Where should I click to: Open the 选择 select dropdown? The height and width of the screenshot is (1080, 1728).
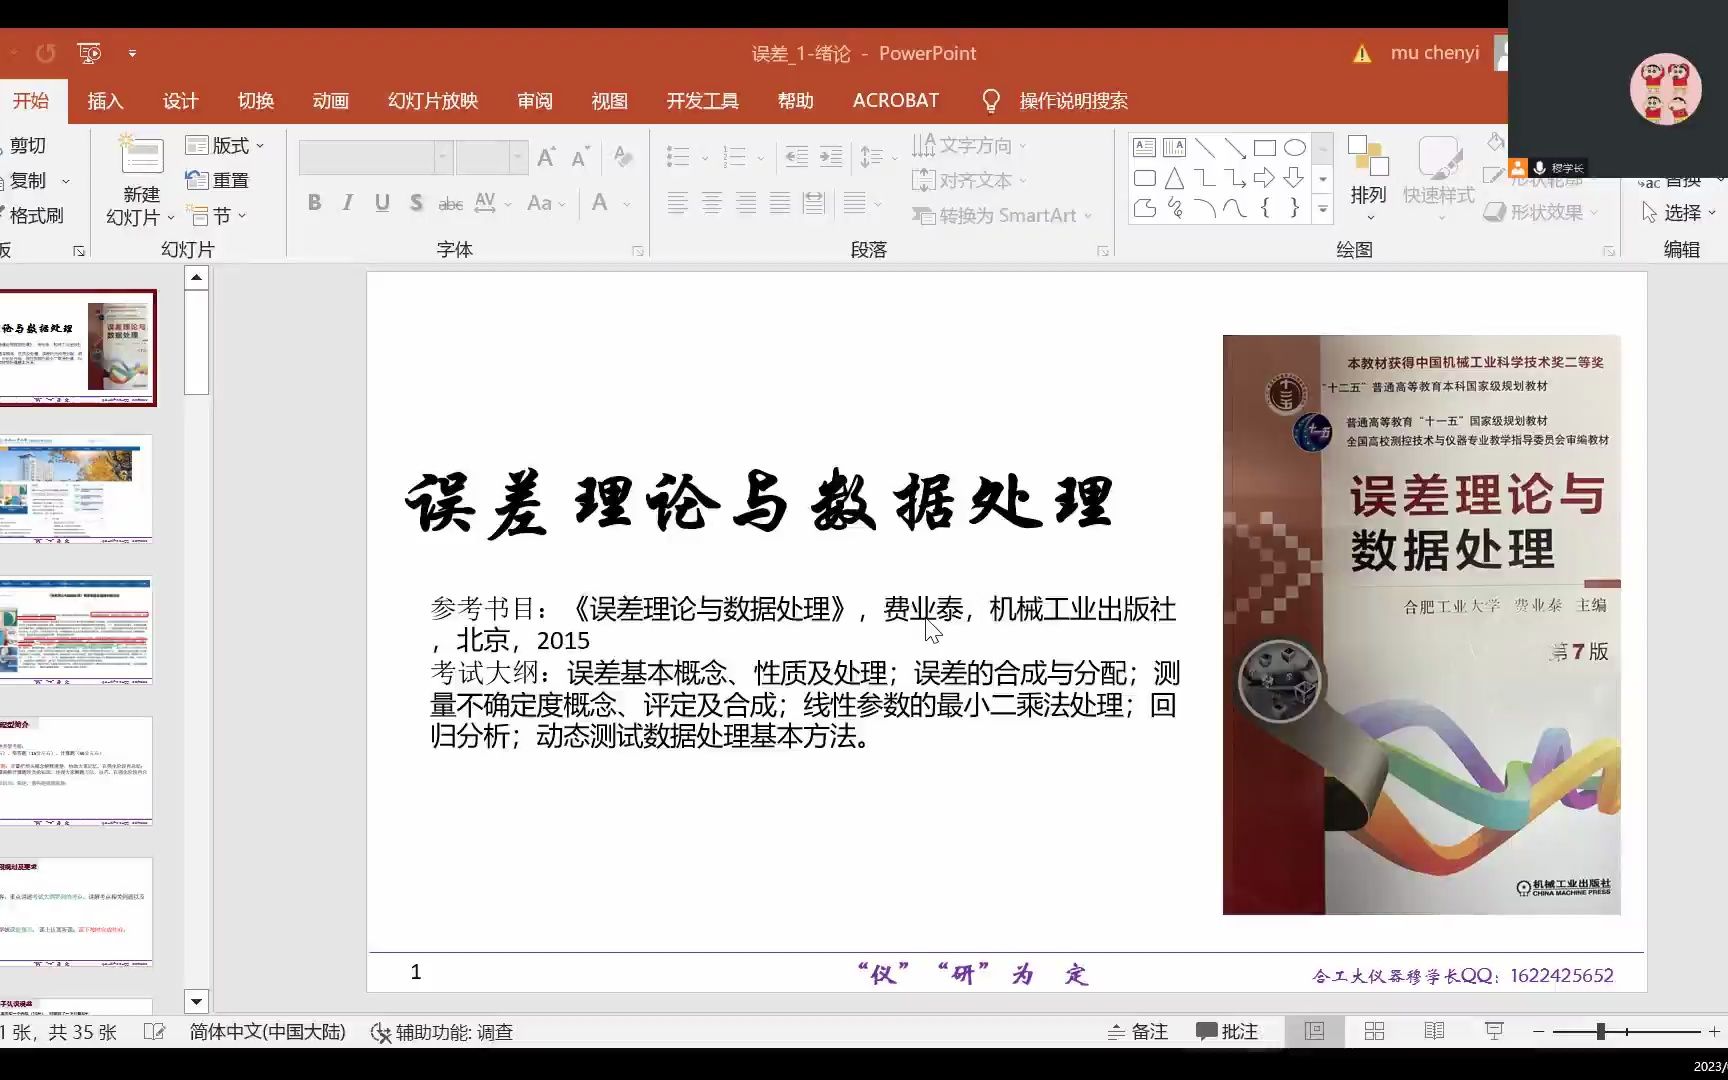point(1679,212)
